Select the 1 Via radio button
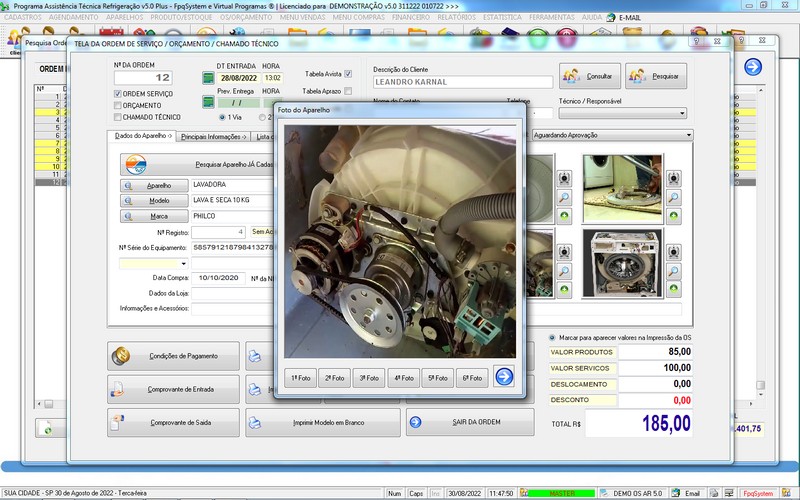The width and height of the screenshot is (800, 500). click(x=221, y=117)
